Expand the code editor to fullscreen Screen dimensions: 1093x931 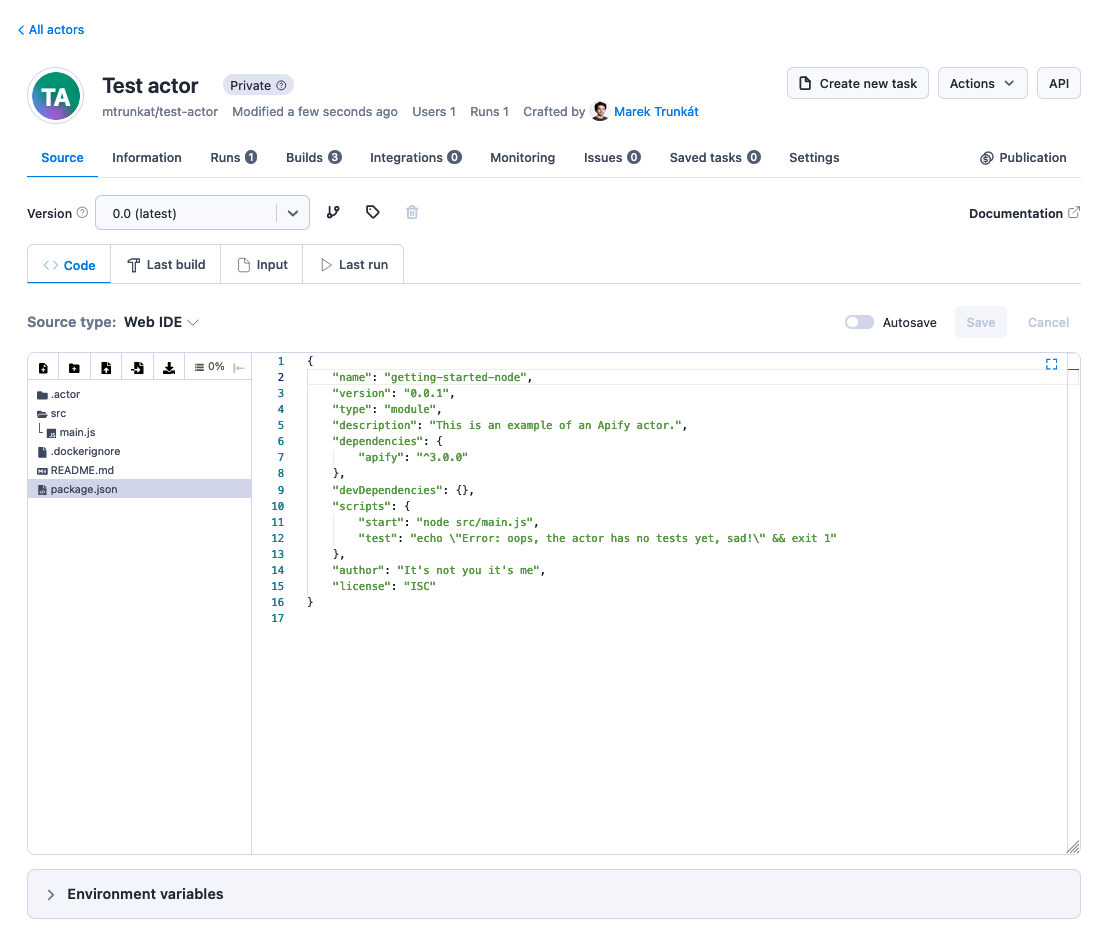[1051, 364]
